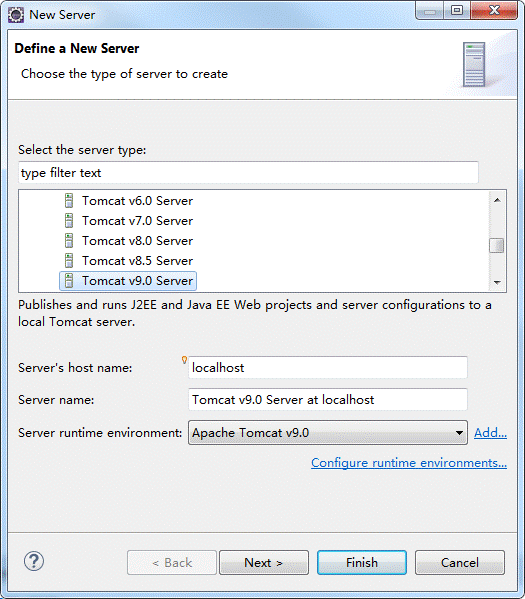This screenshot has height=599, width=525.
Task: Click the Tomcat v9.0 Server icon
Action: (x=69, y=281)
